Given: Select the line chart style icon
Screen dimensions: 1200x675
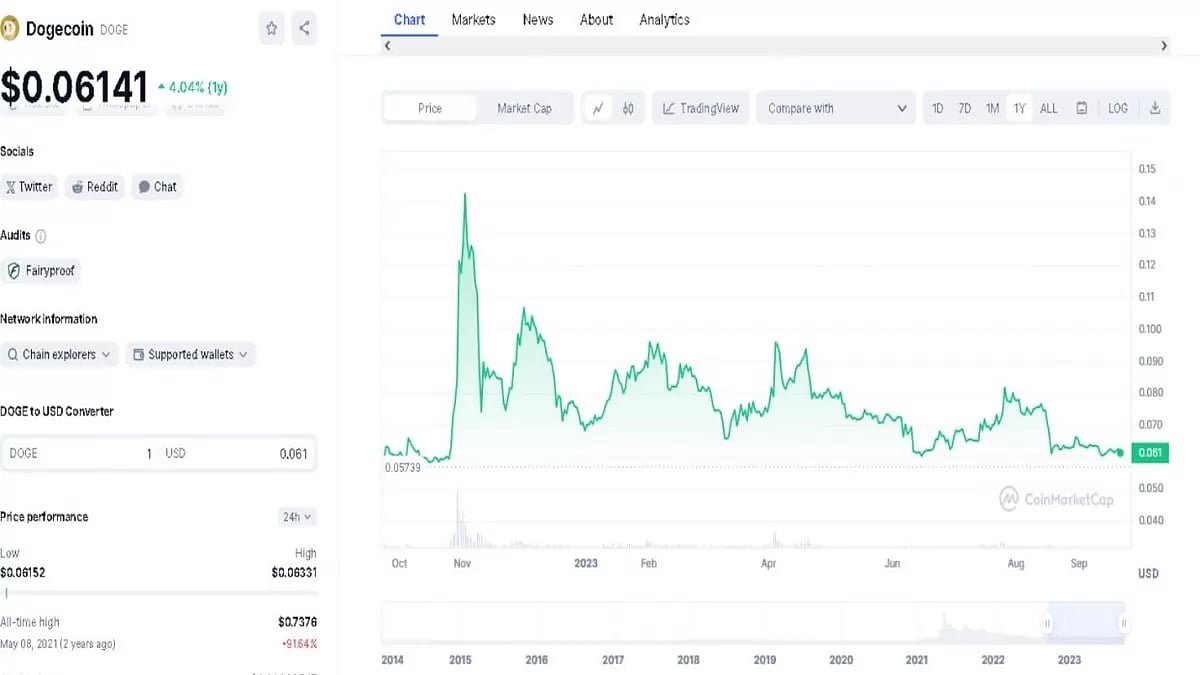Looking at the screenshot, I should tap(598, 108).
